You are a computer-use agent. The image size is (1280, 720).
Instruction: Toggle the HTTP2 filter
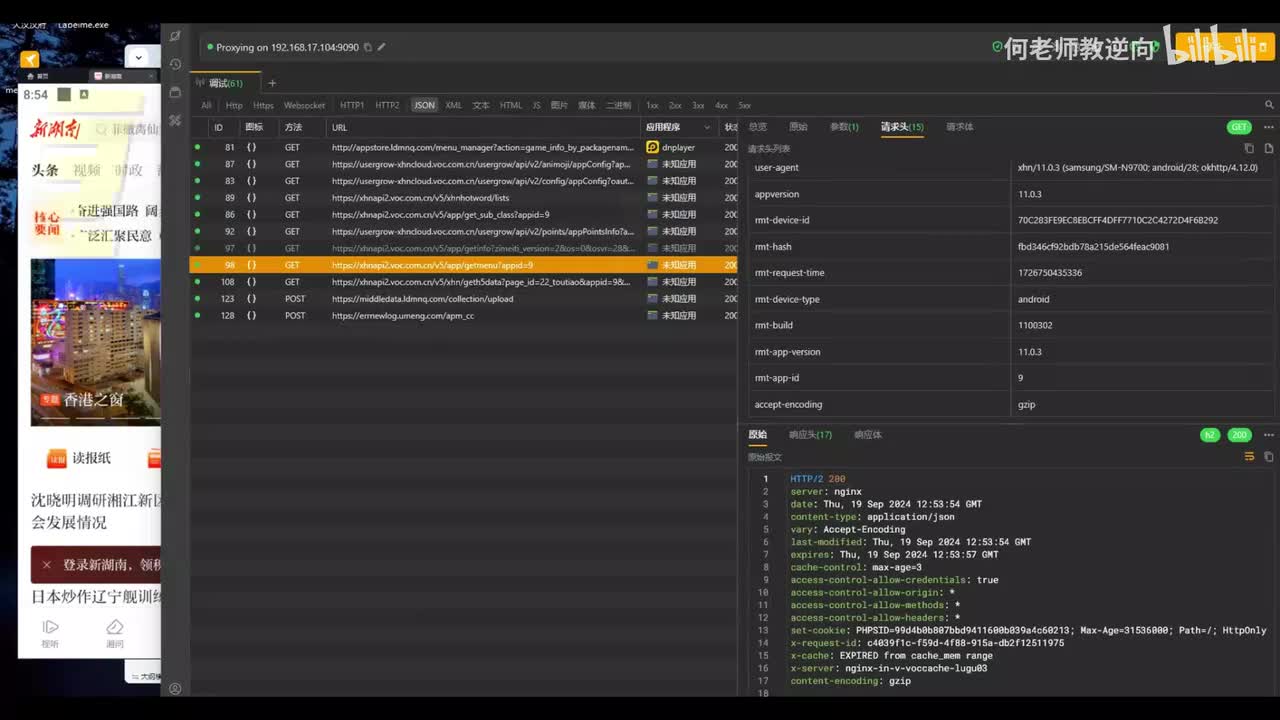(x=387, y=105)
